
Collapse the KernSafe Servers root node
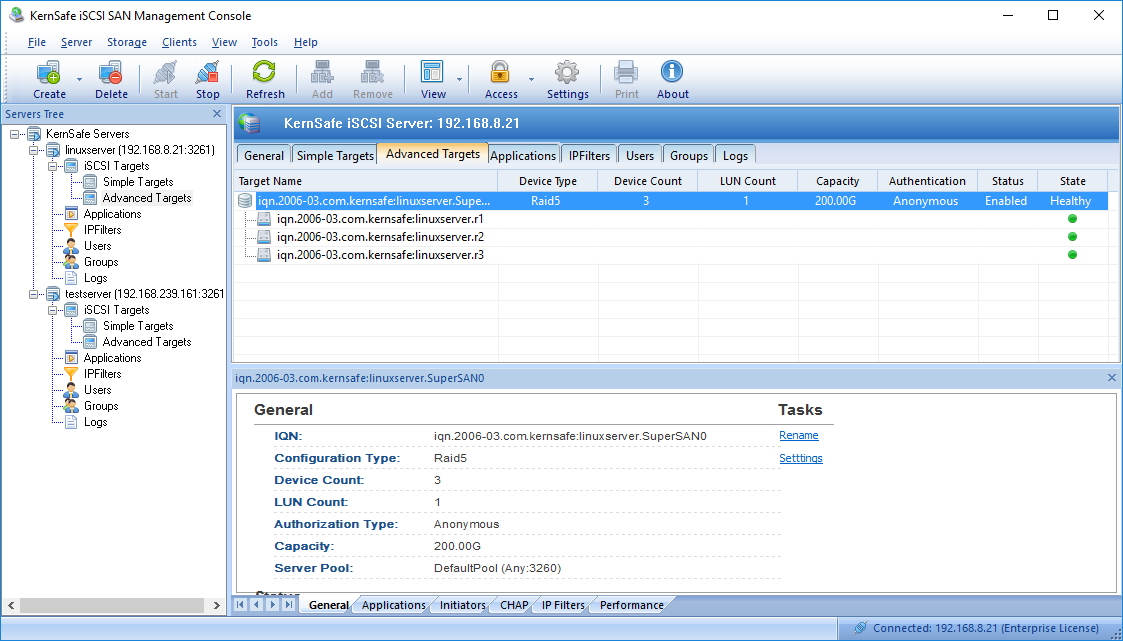click(x=14, y=134)
